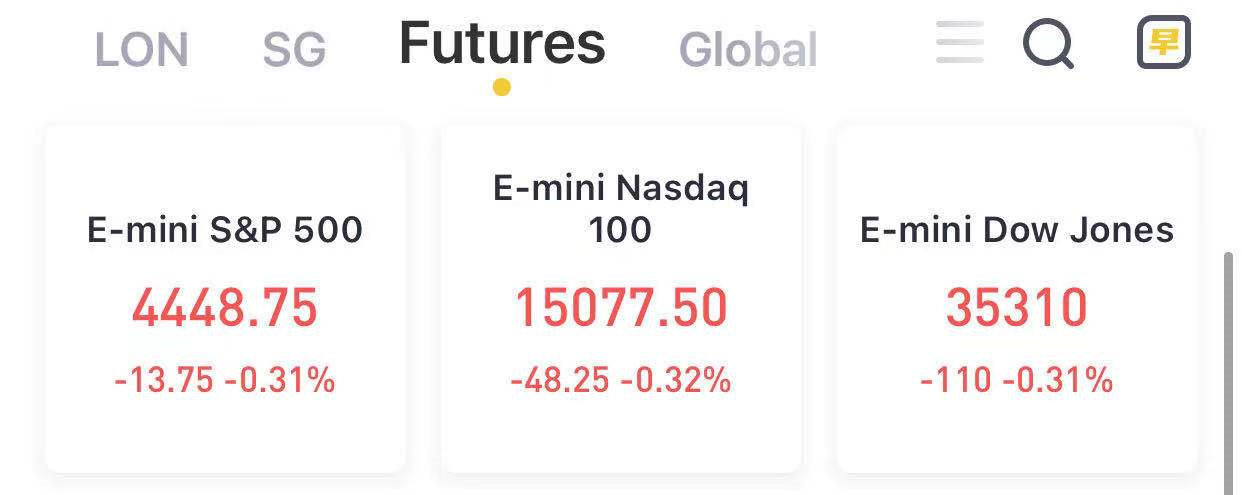Select the -48.25 -0.32% change text

pos(621,380)
